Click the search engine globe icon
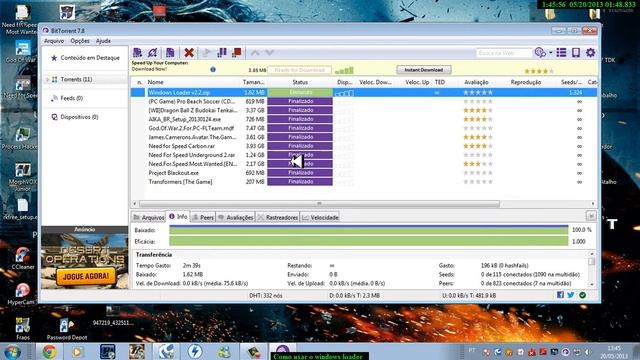This screenshot has width=640, height=360. [x=540, y=53]
